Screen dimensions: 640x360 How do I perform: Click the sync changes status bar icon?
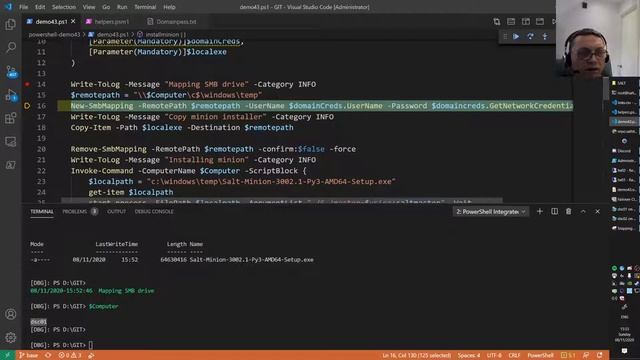tap(48, 355)
